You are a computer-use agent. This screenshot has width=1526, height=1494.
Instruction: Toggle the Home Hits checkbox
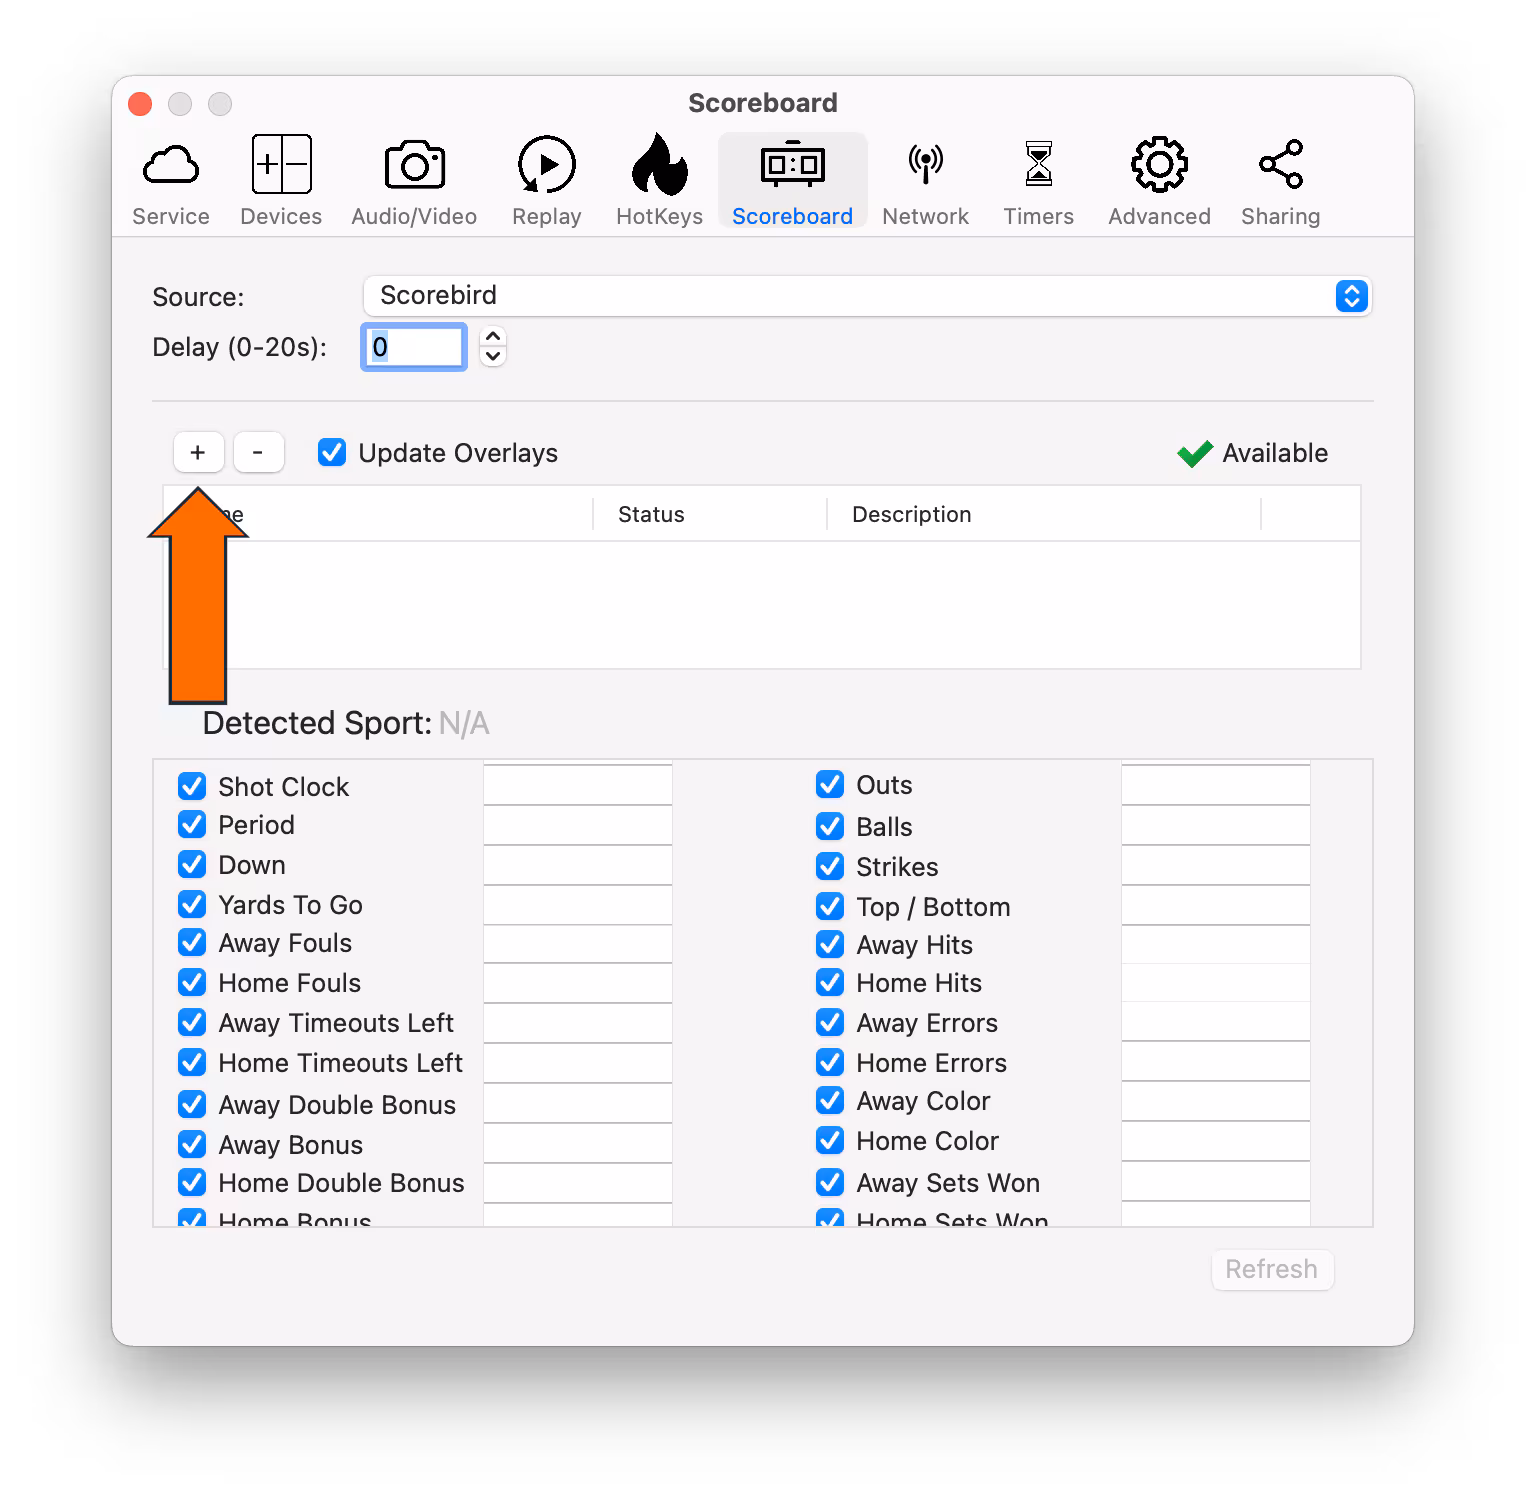click(x=830, y=982)
